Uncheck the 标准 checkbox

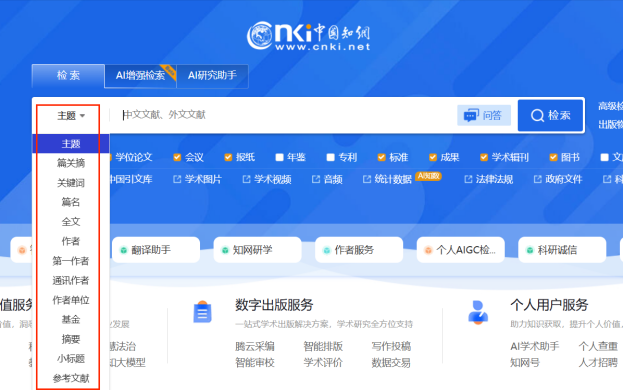pos(381,157)
